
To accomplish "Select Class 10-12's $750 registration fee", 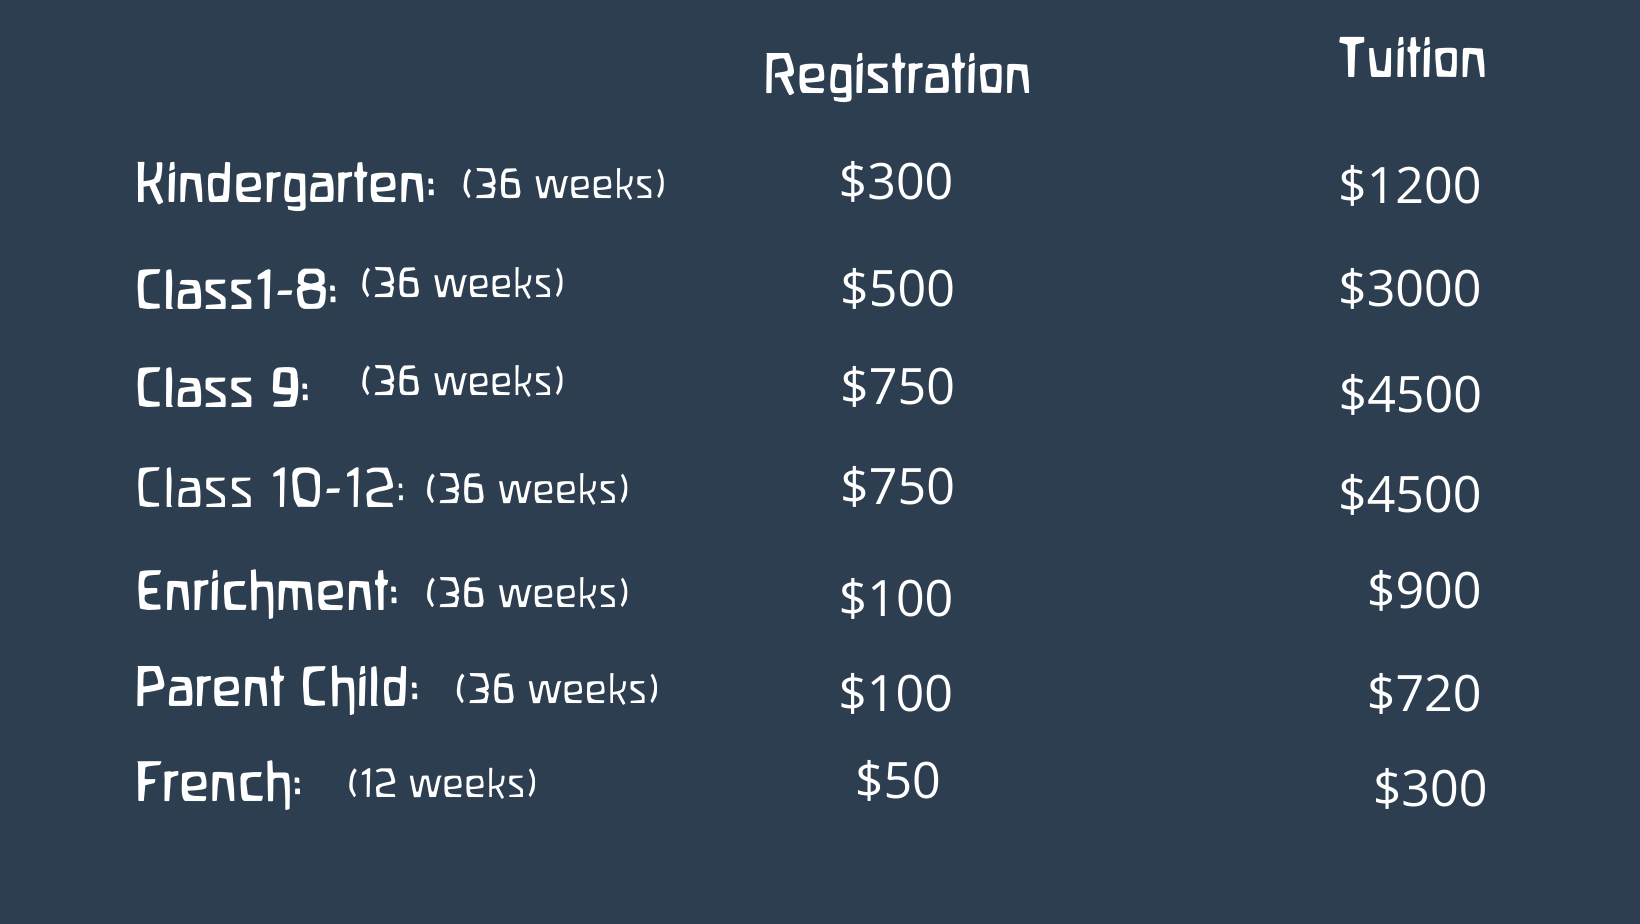I will [897, 487].
